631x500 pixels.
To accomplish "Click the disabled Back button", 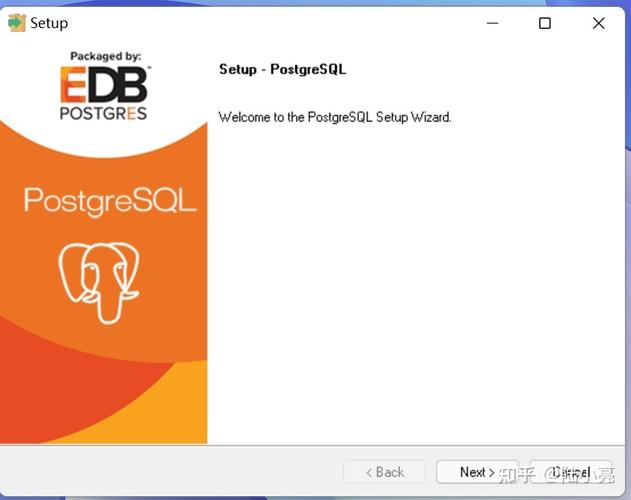I will pos(384,472).
